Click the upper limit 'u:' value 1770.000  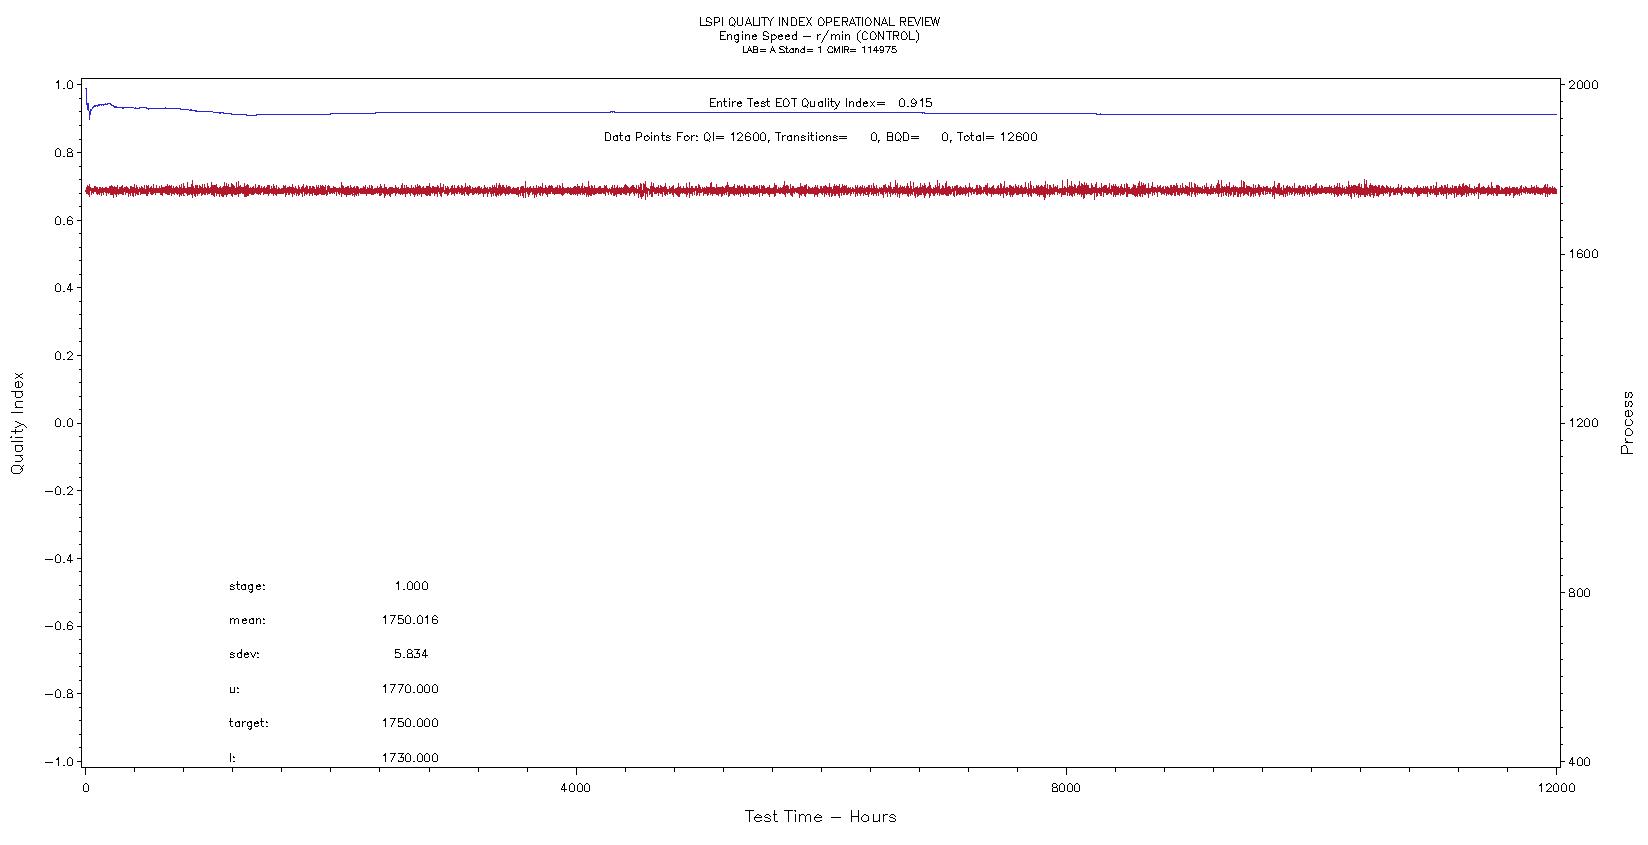click(409, 689)
